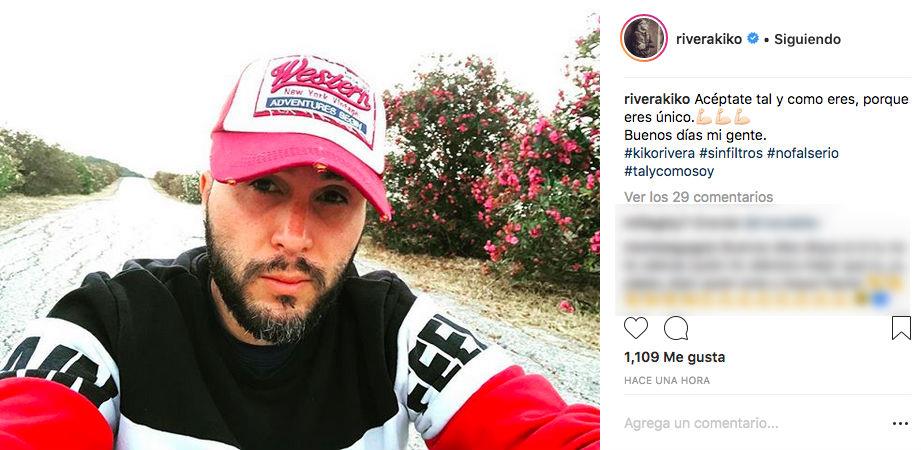Open riverakiko username in caption
Image resolution: width=921 pixels, height=450 pixels.
[x=657, y=99]
